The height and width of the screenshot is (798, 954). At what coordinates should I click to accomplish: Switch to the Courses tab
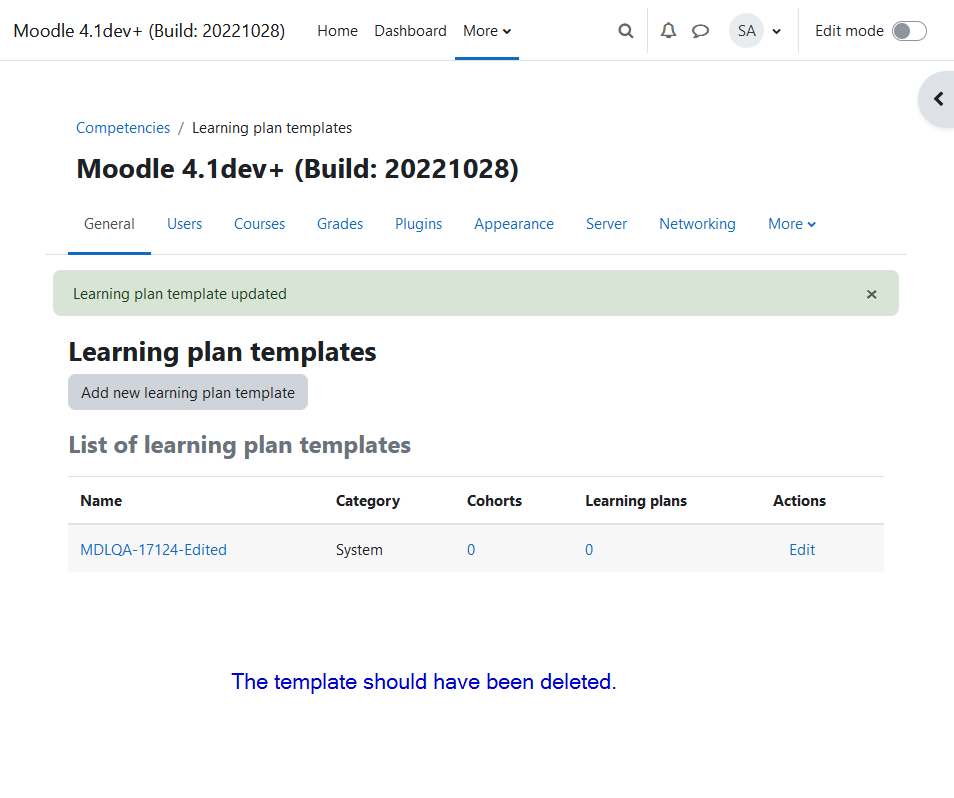[259, 224]
